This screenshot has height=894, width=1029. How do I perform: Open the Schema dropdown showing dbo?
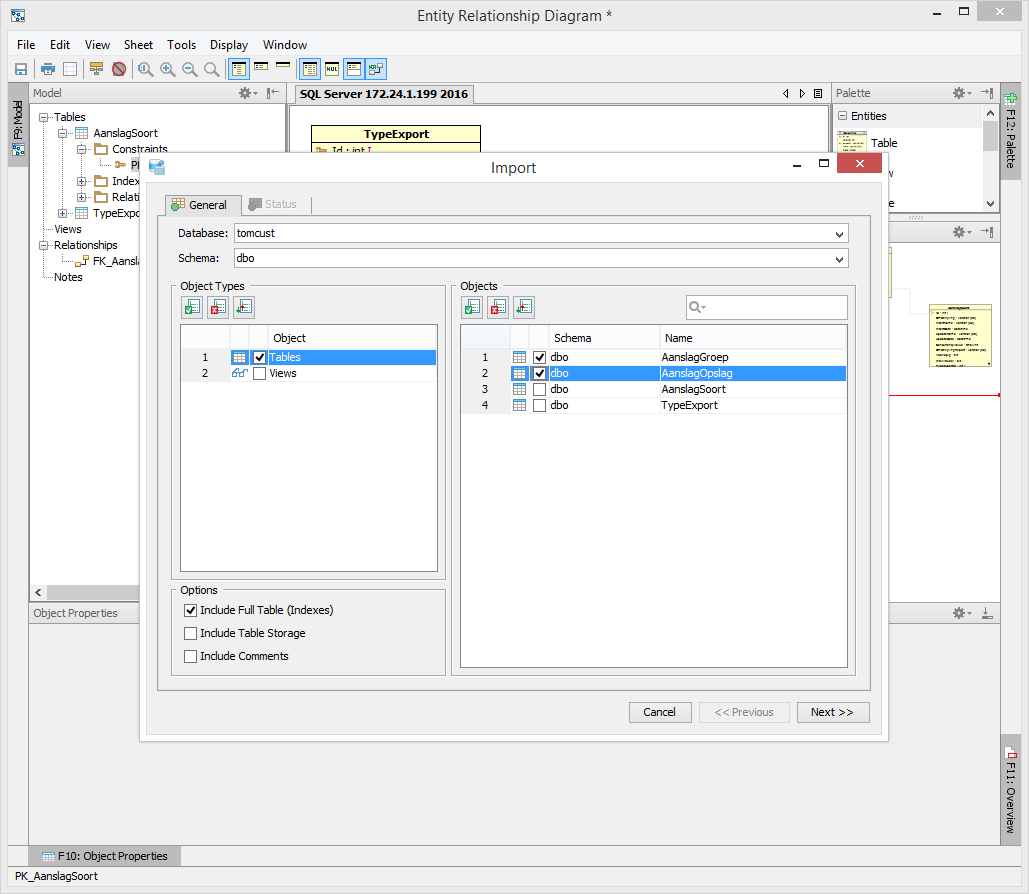click(x=838, y=259)
